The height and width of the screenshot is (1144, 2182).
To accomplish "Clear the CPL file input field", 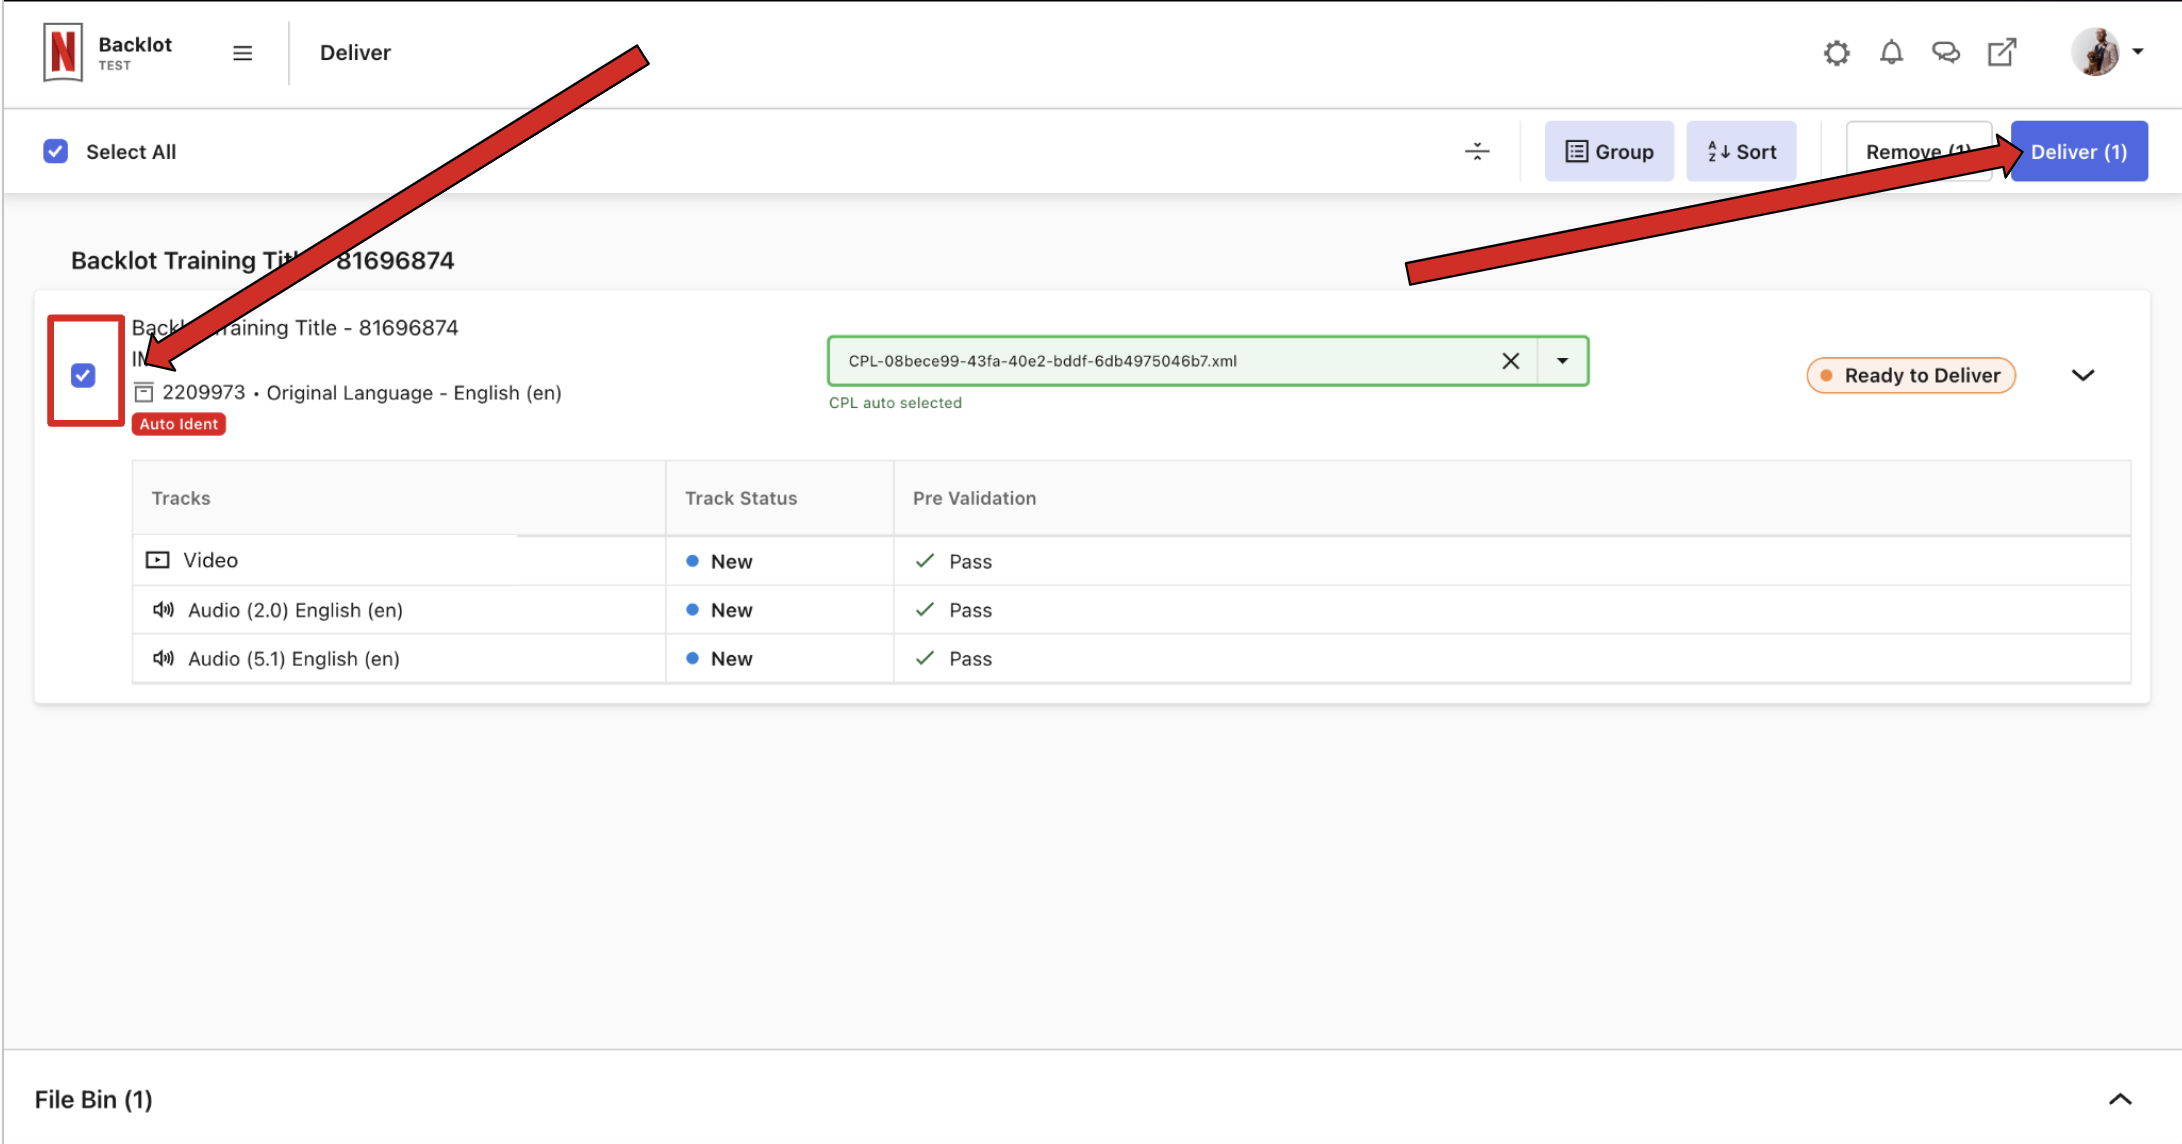I will [x=1512, y=361].
